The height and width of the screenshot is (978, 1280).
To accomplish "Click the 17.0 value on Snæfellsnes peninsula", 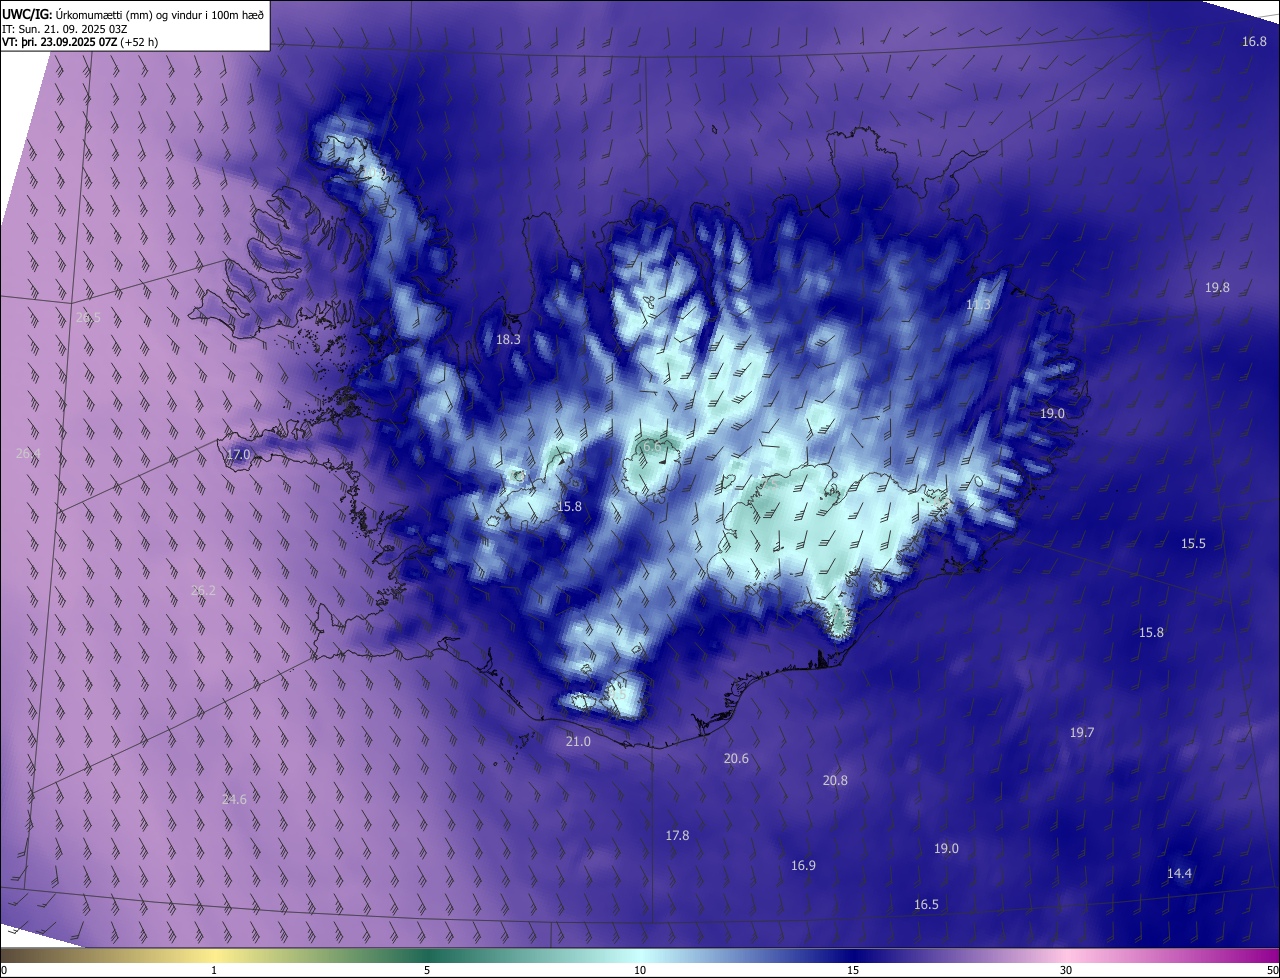I will pos(238,454).
